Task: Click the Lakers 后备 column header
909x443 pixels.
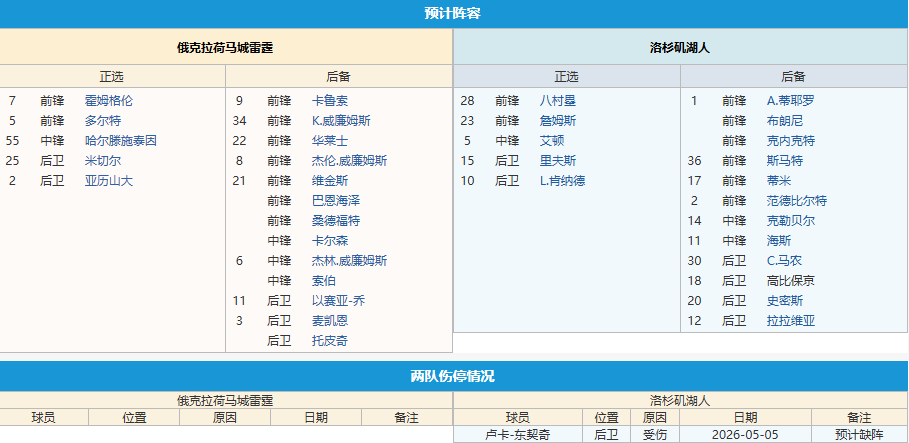Action: point(793,77)
